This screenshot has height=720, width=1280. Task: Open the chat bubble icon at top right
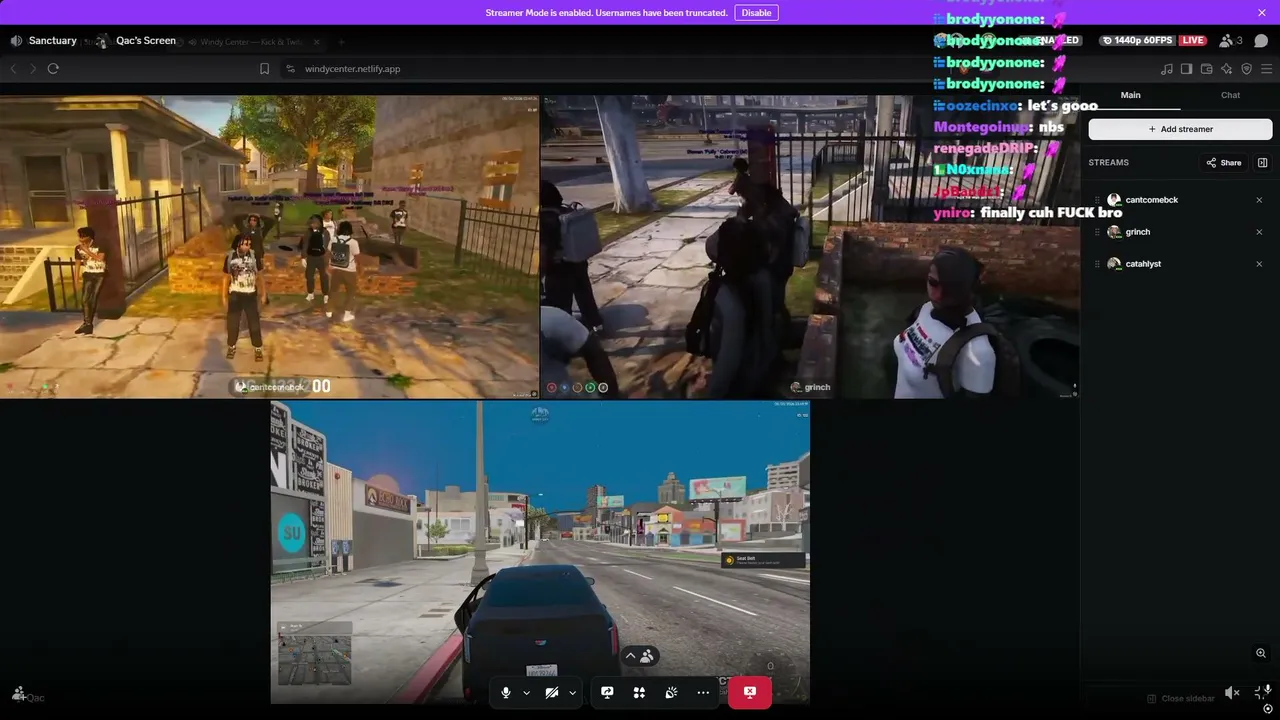click(1261, 41)
